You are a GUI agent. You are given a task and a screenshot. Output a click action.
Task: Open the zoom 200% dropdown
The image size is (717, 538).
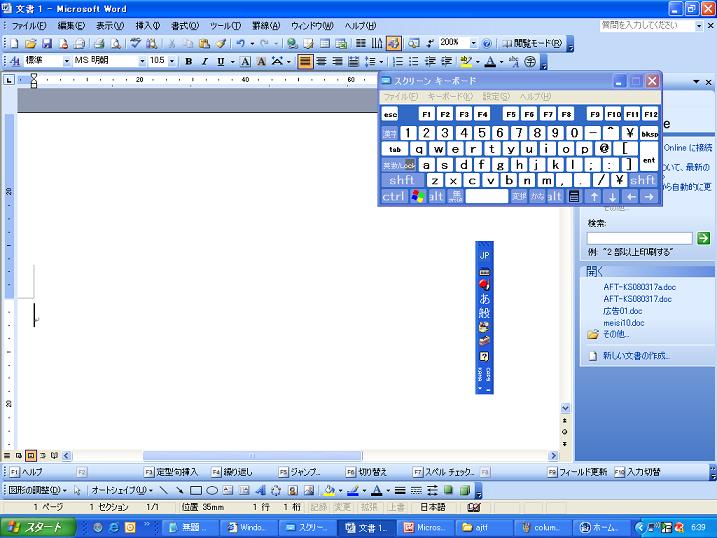473,43
